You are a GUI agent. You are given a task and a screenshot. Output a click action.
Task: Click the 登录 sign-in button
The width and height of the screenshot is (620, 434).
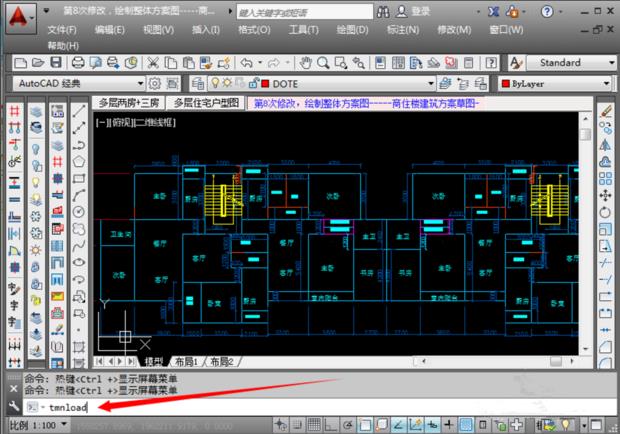(x=420, y=11)
